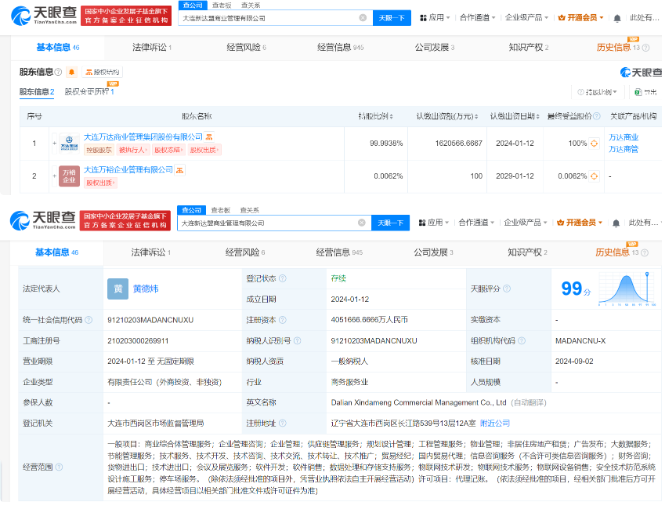The width and height of the screenshot is (662, 510).
Task: Clear the search field in the top page
Action: [363, 18]
